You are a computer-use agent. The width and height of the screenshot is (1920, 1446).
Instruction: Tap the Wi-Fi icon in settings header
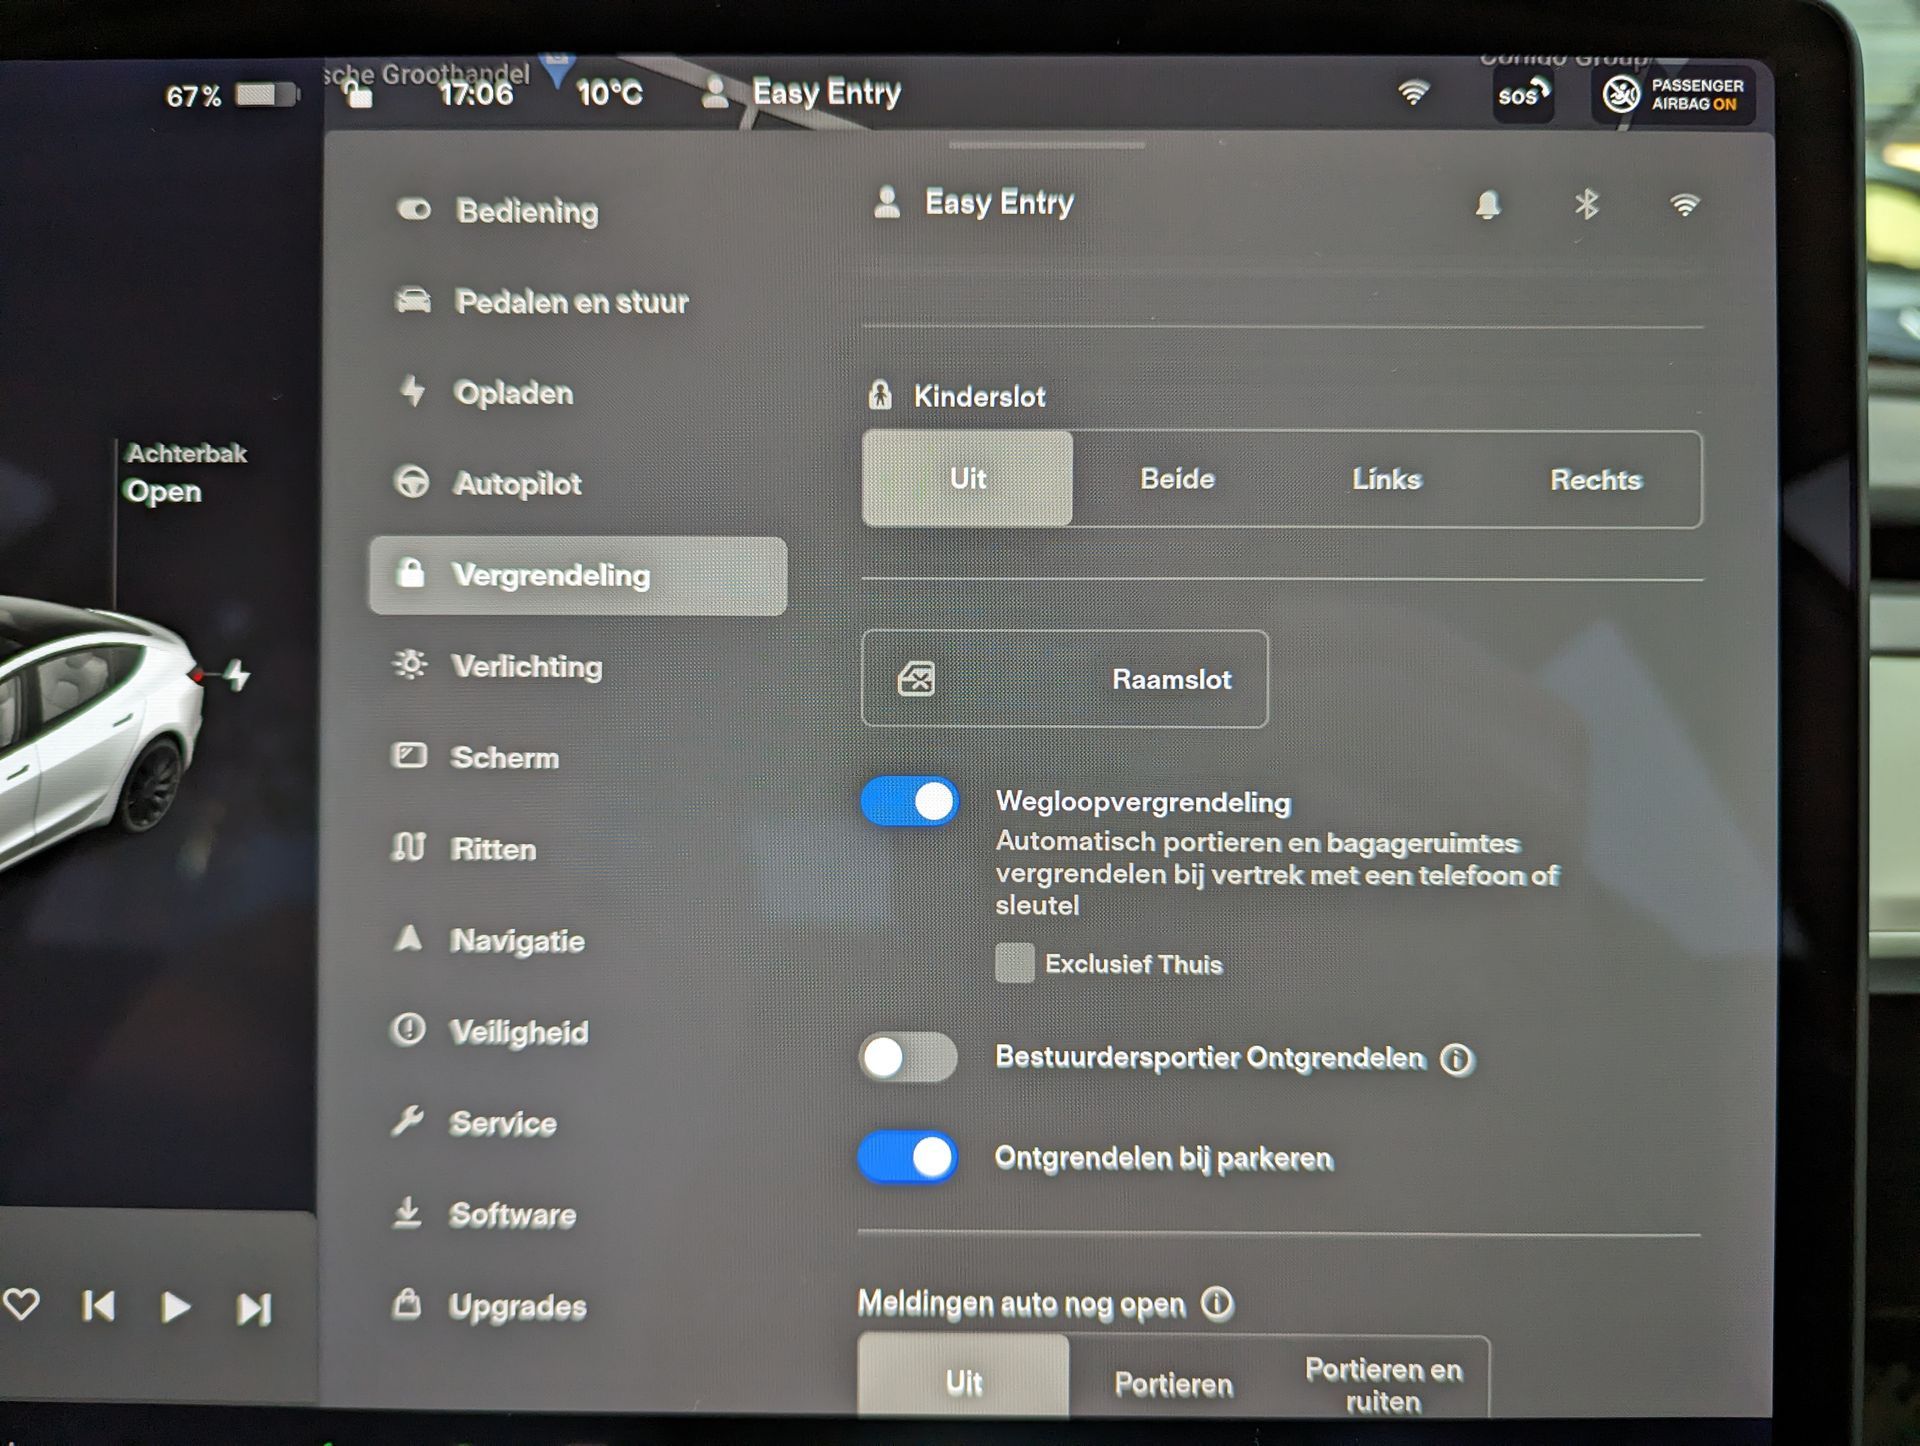coord(1685,205)
